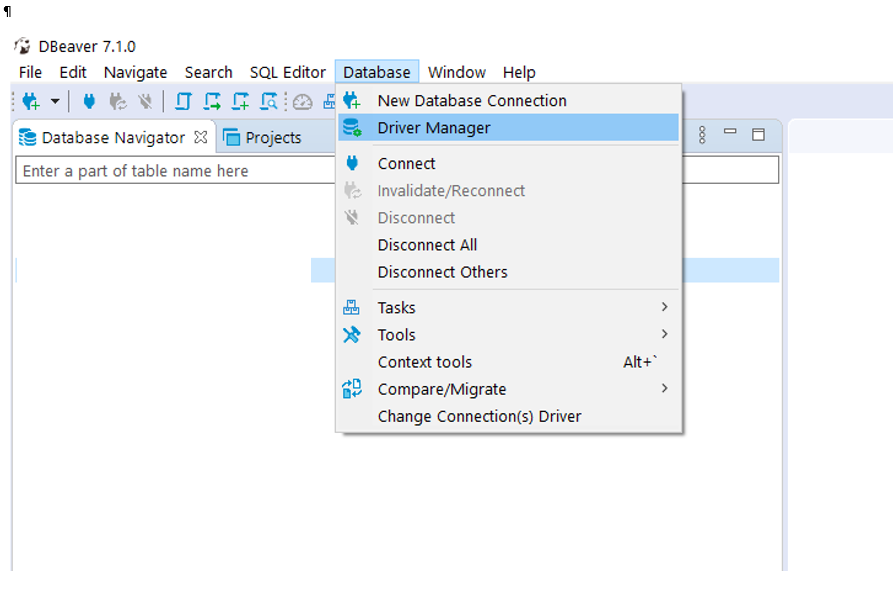This screenshot has width=893, height=616.
Task: Open the Edit menu
Action: 73,72
